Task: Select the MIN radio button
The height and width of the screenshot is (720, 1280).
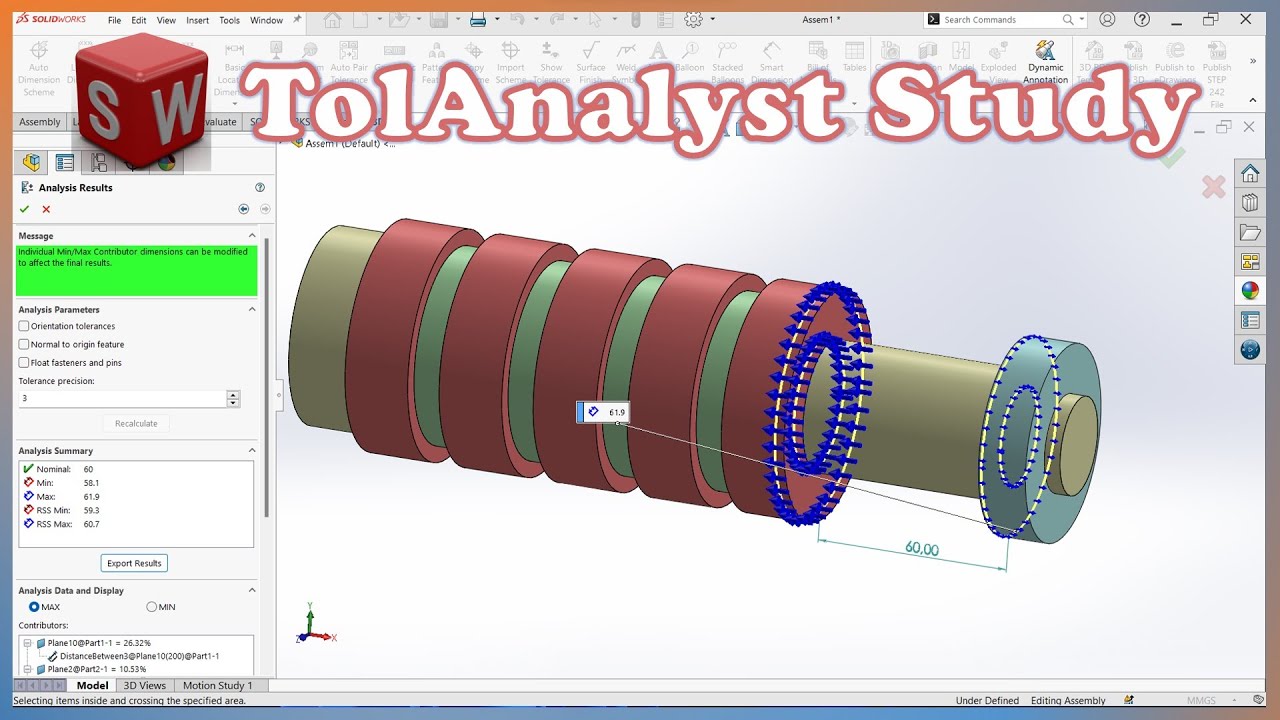Action: click(x=152, y=606)
